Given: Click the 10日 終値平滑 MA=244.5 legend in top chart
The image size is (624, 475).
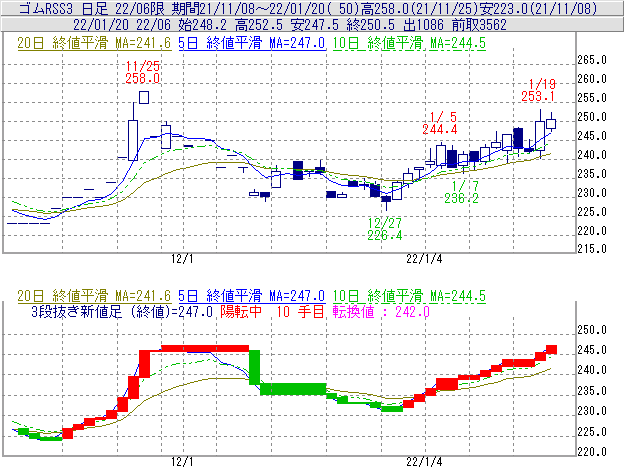Looking at the screenshot, I should click(x=409, y=43).
